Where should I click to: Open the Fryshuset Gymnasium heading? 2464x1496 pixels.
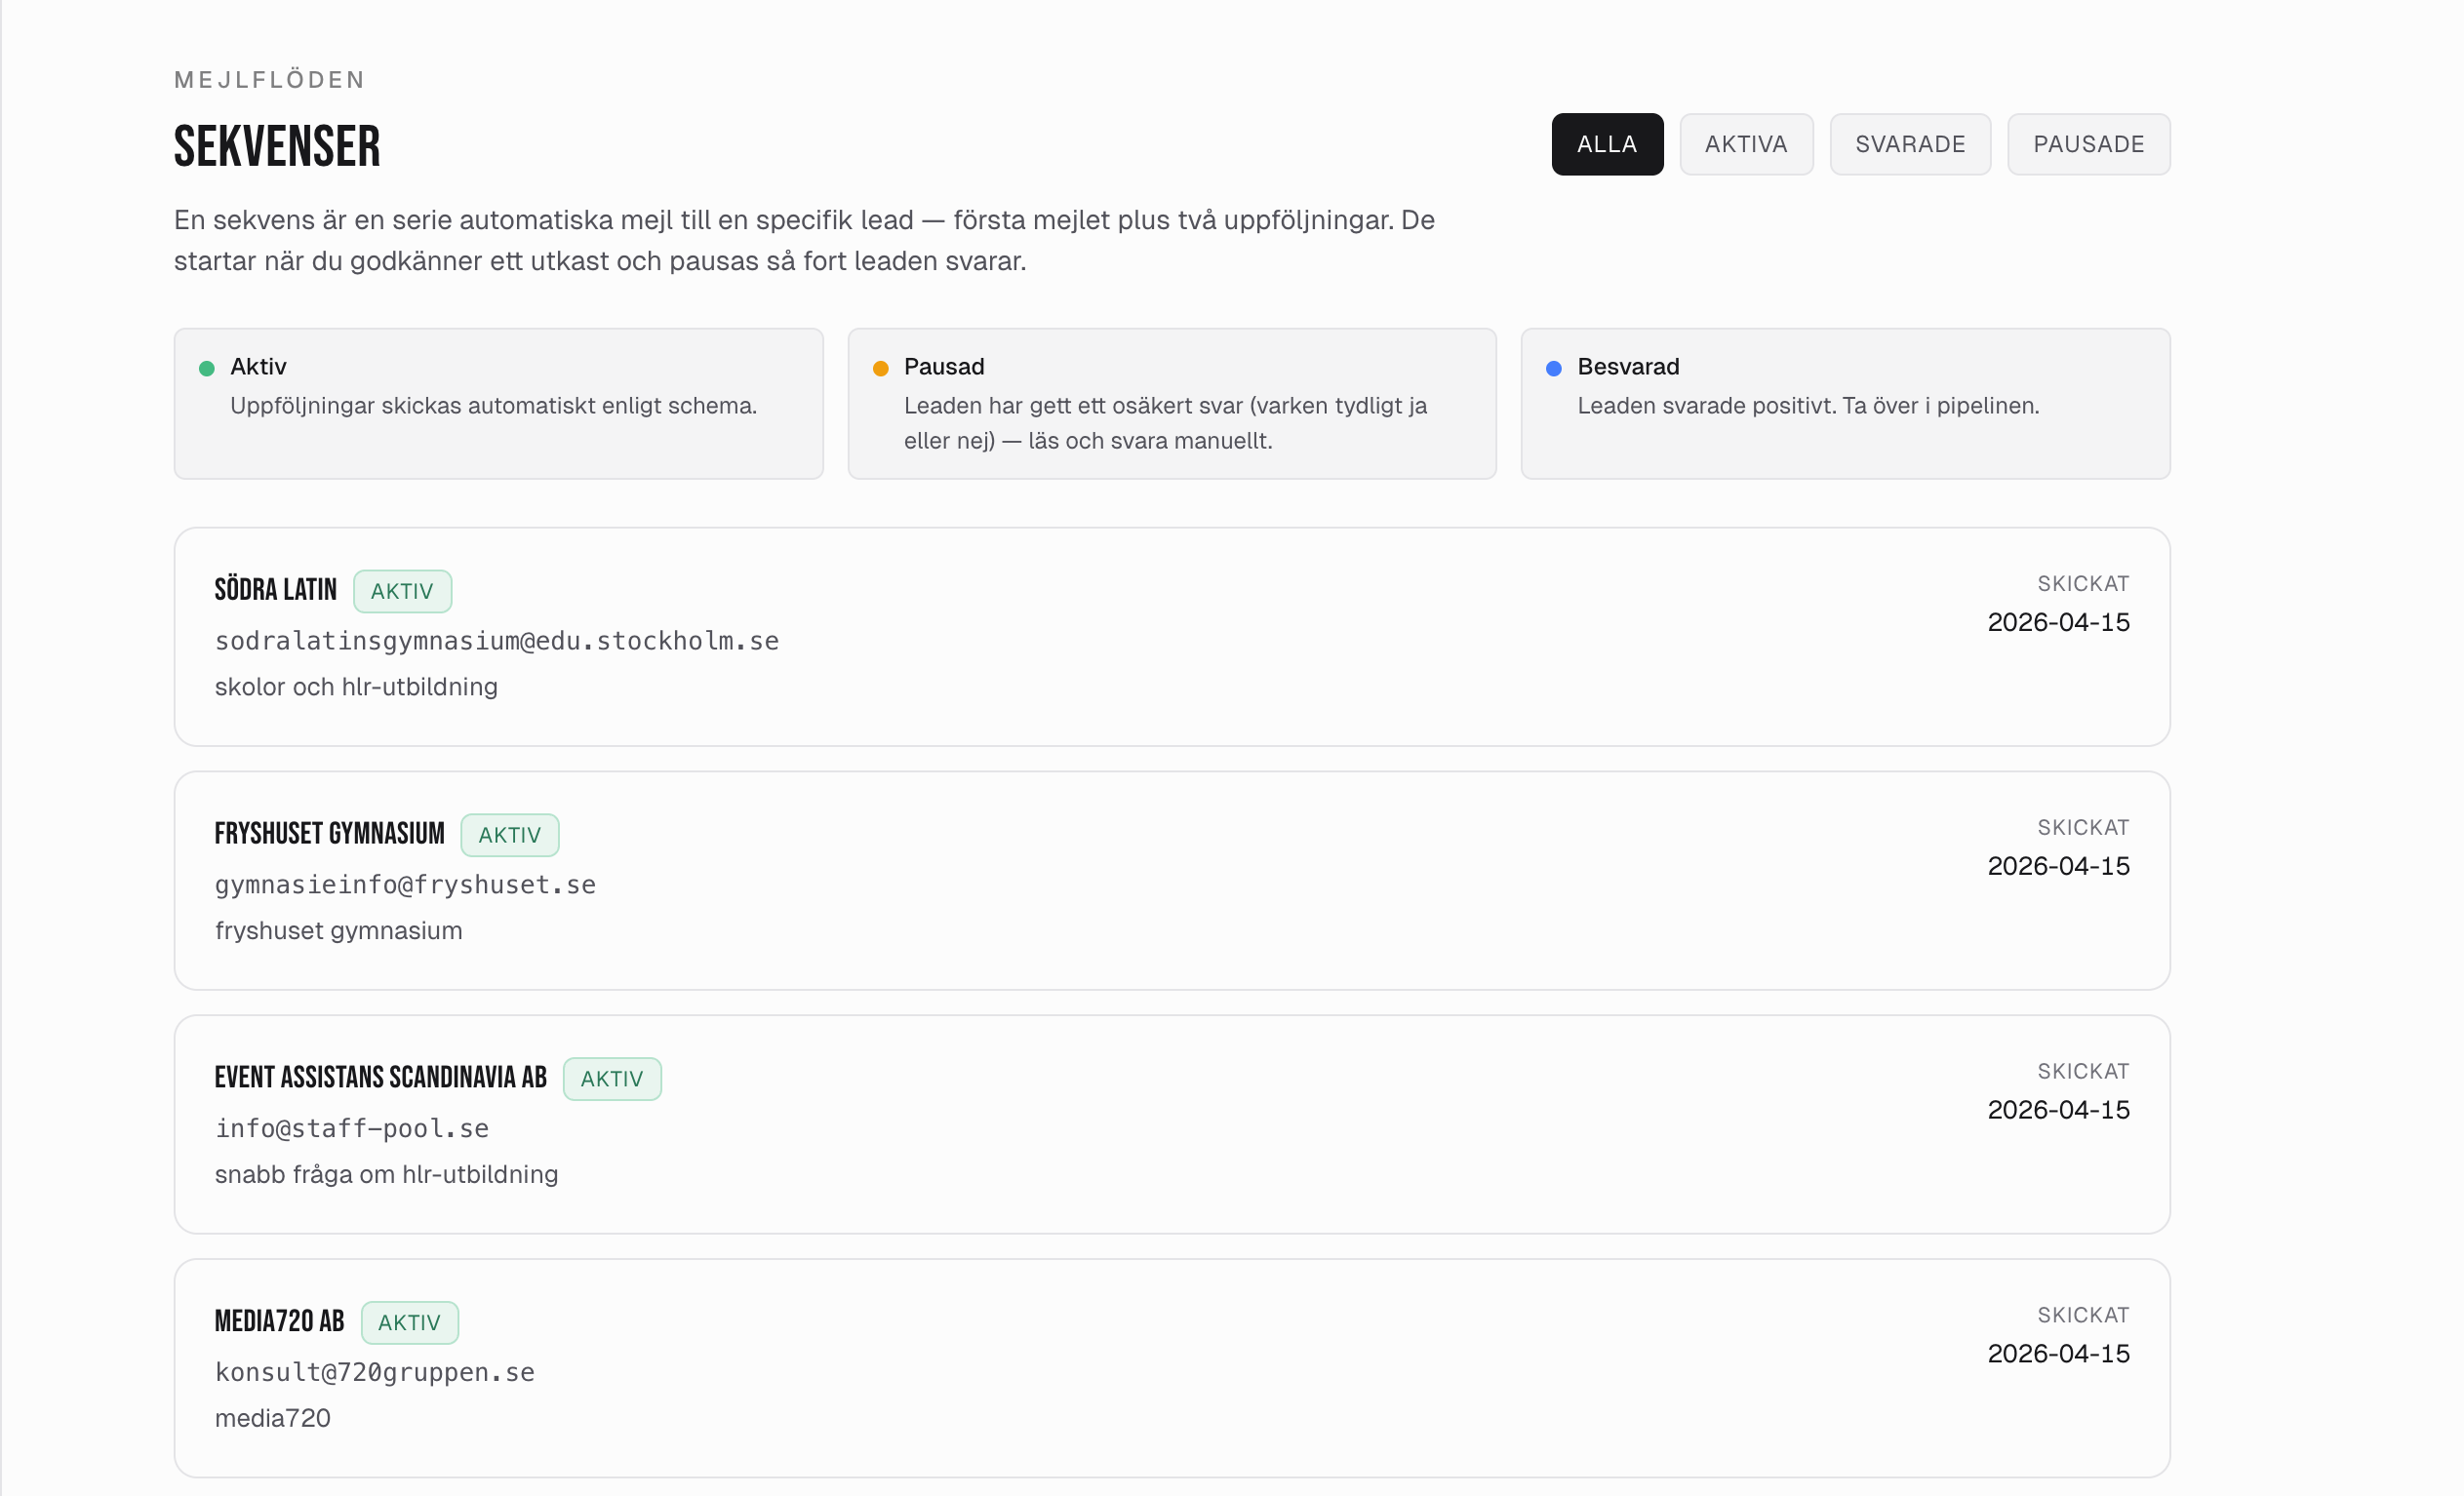(329, 834)
